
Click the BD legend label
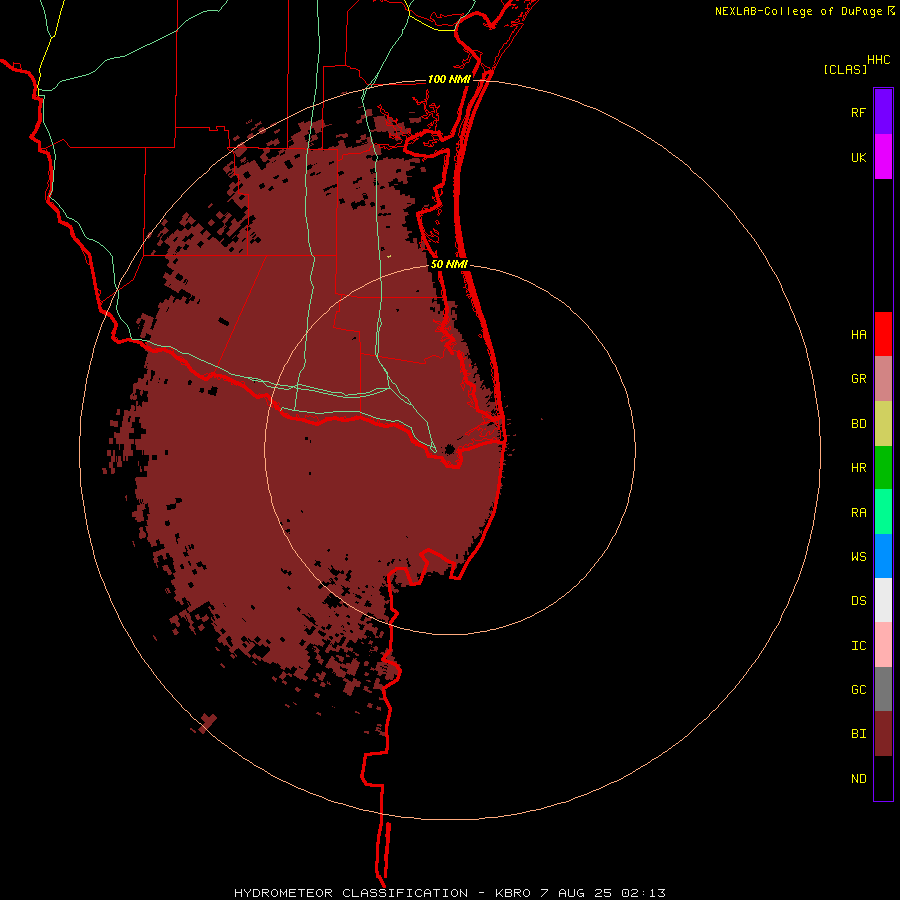point(858,424)
